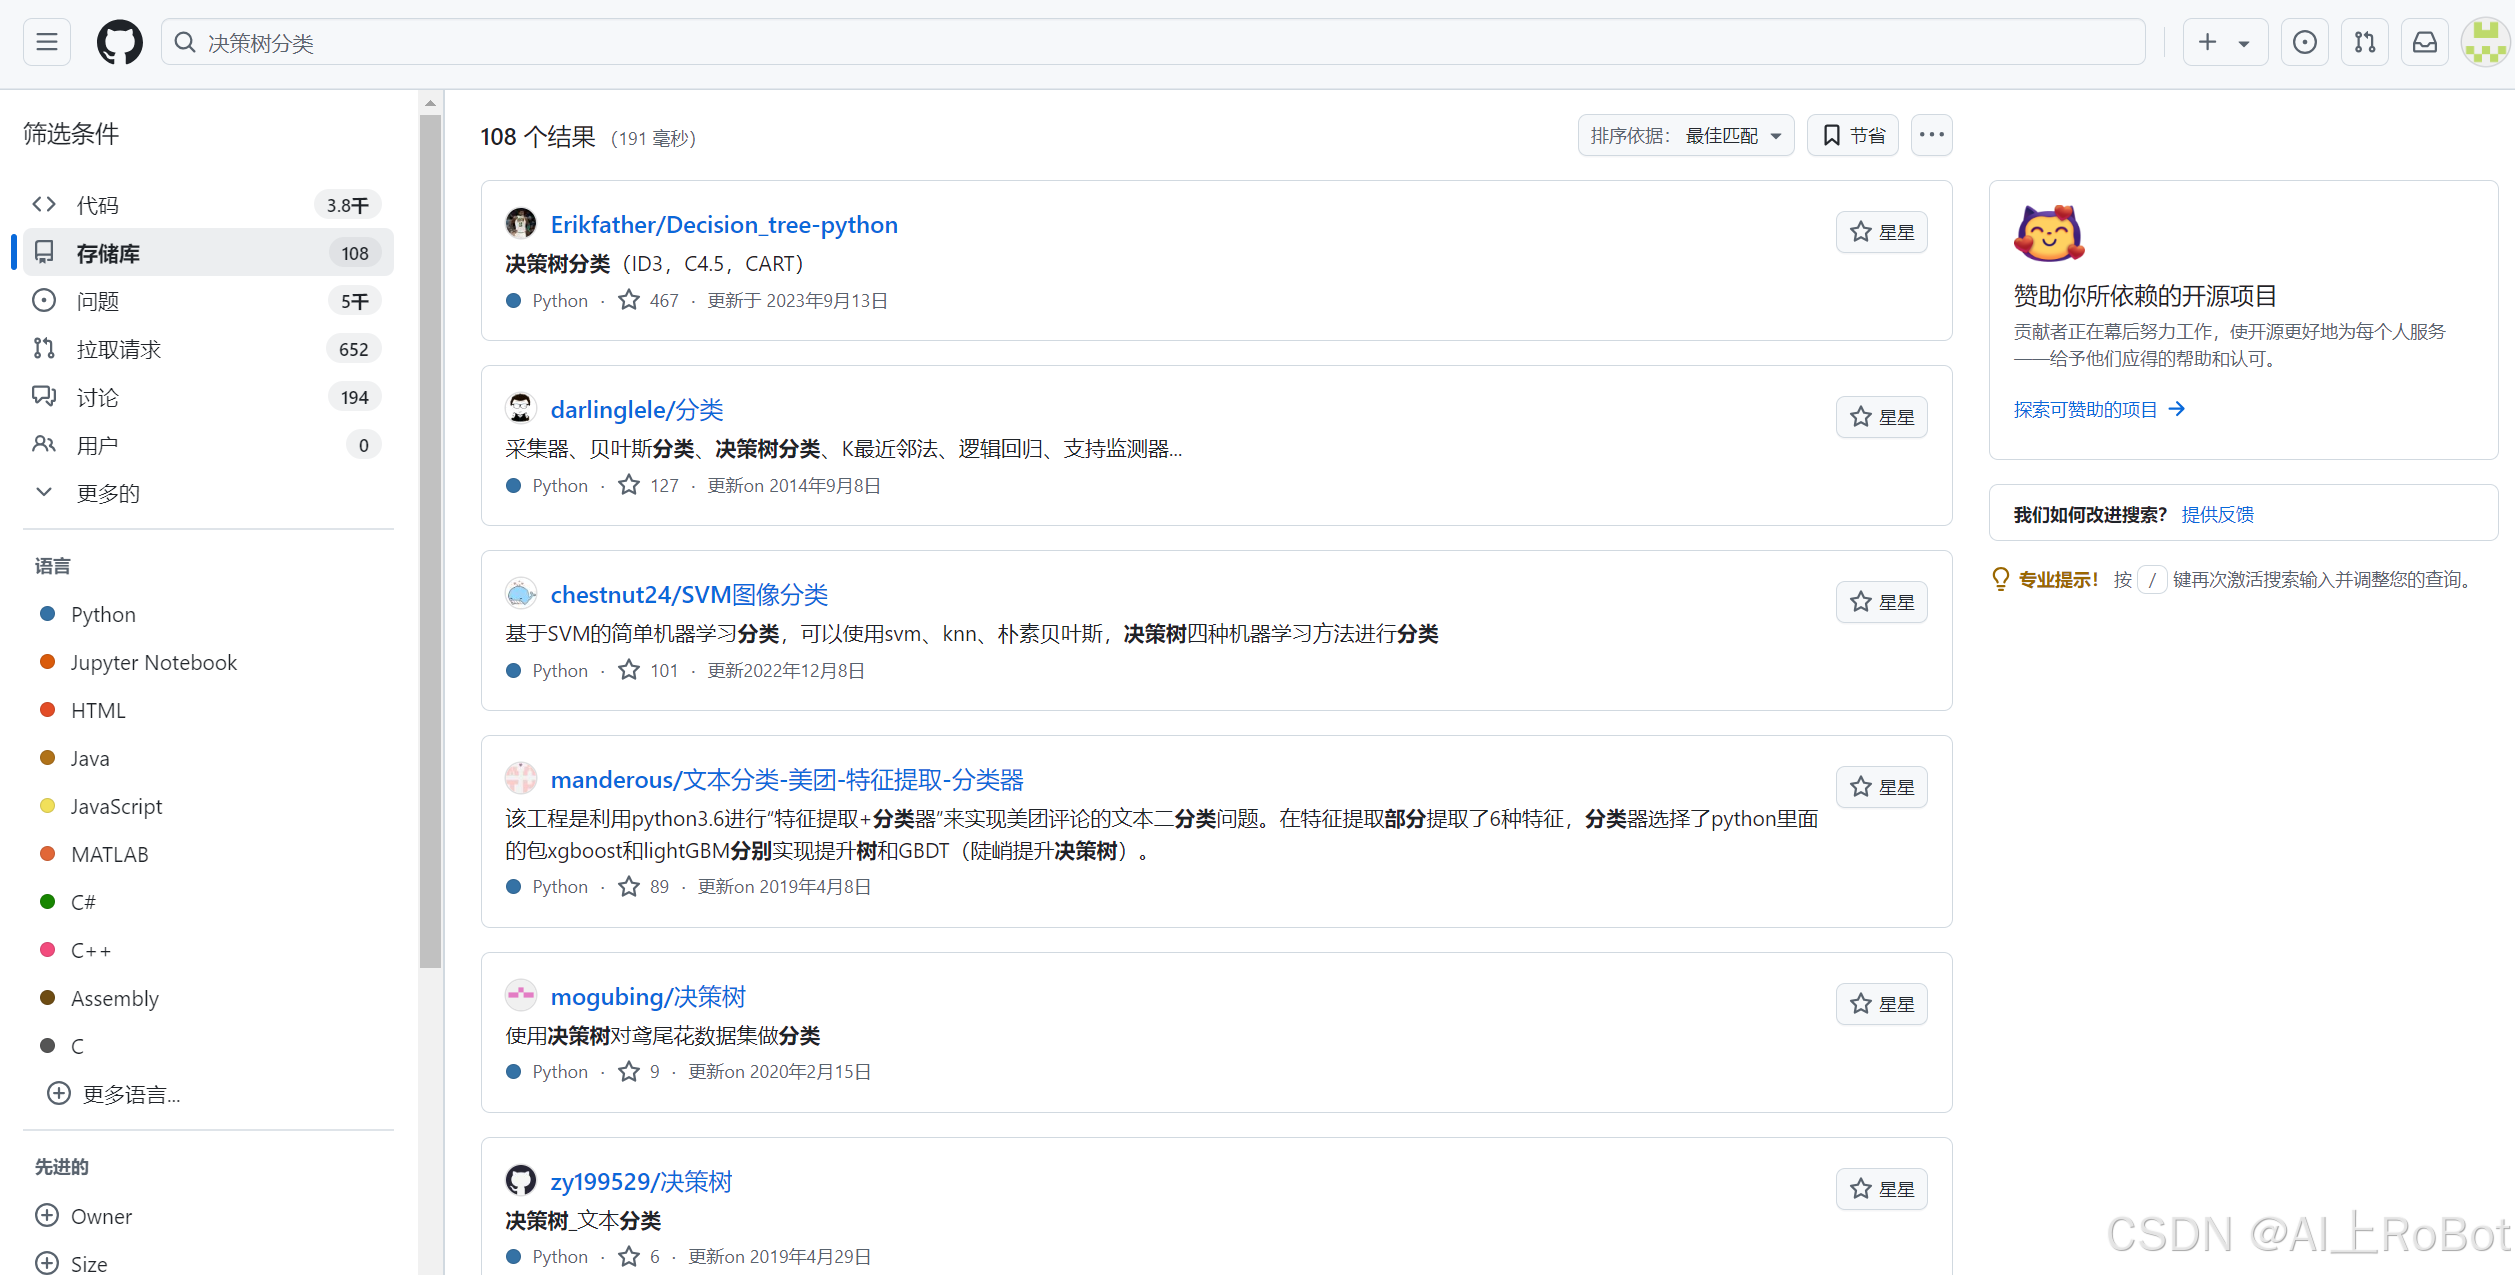Click the 节省 bookmark save button

coord(1853,135)
